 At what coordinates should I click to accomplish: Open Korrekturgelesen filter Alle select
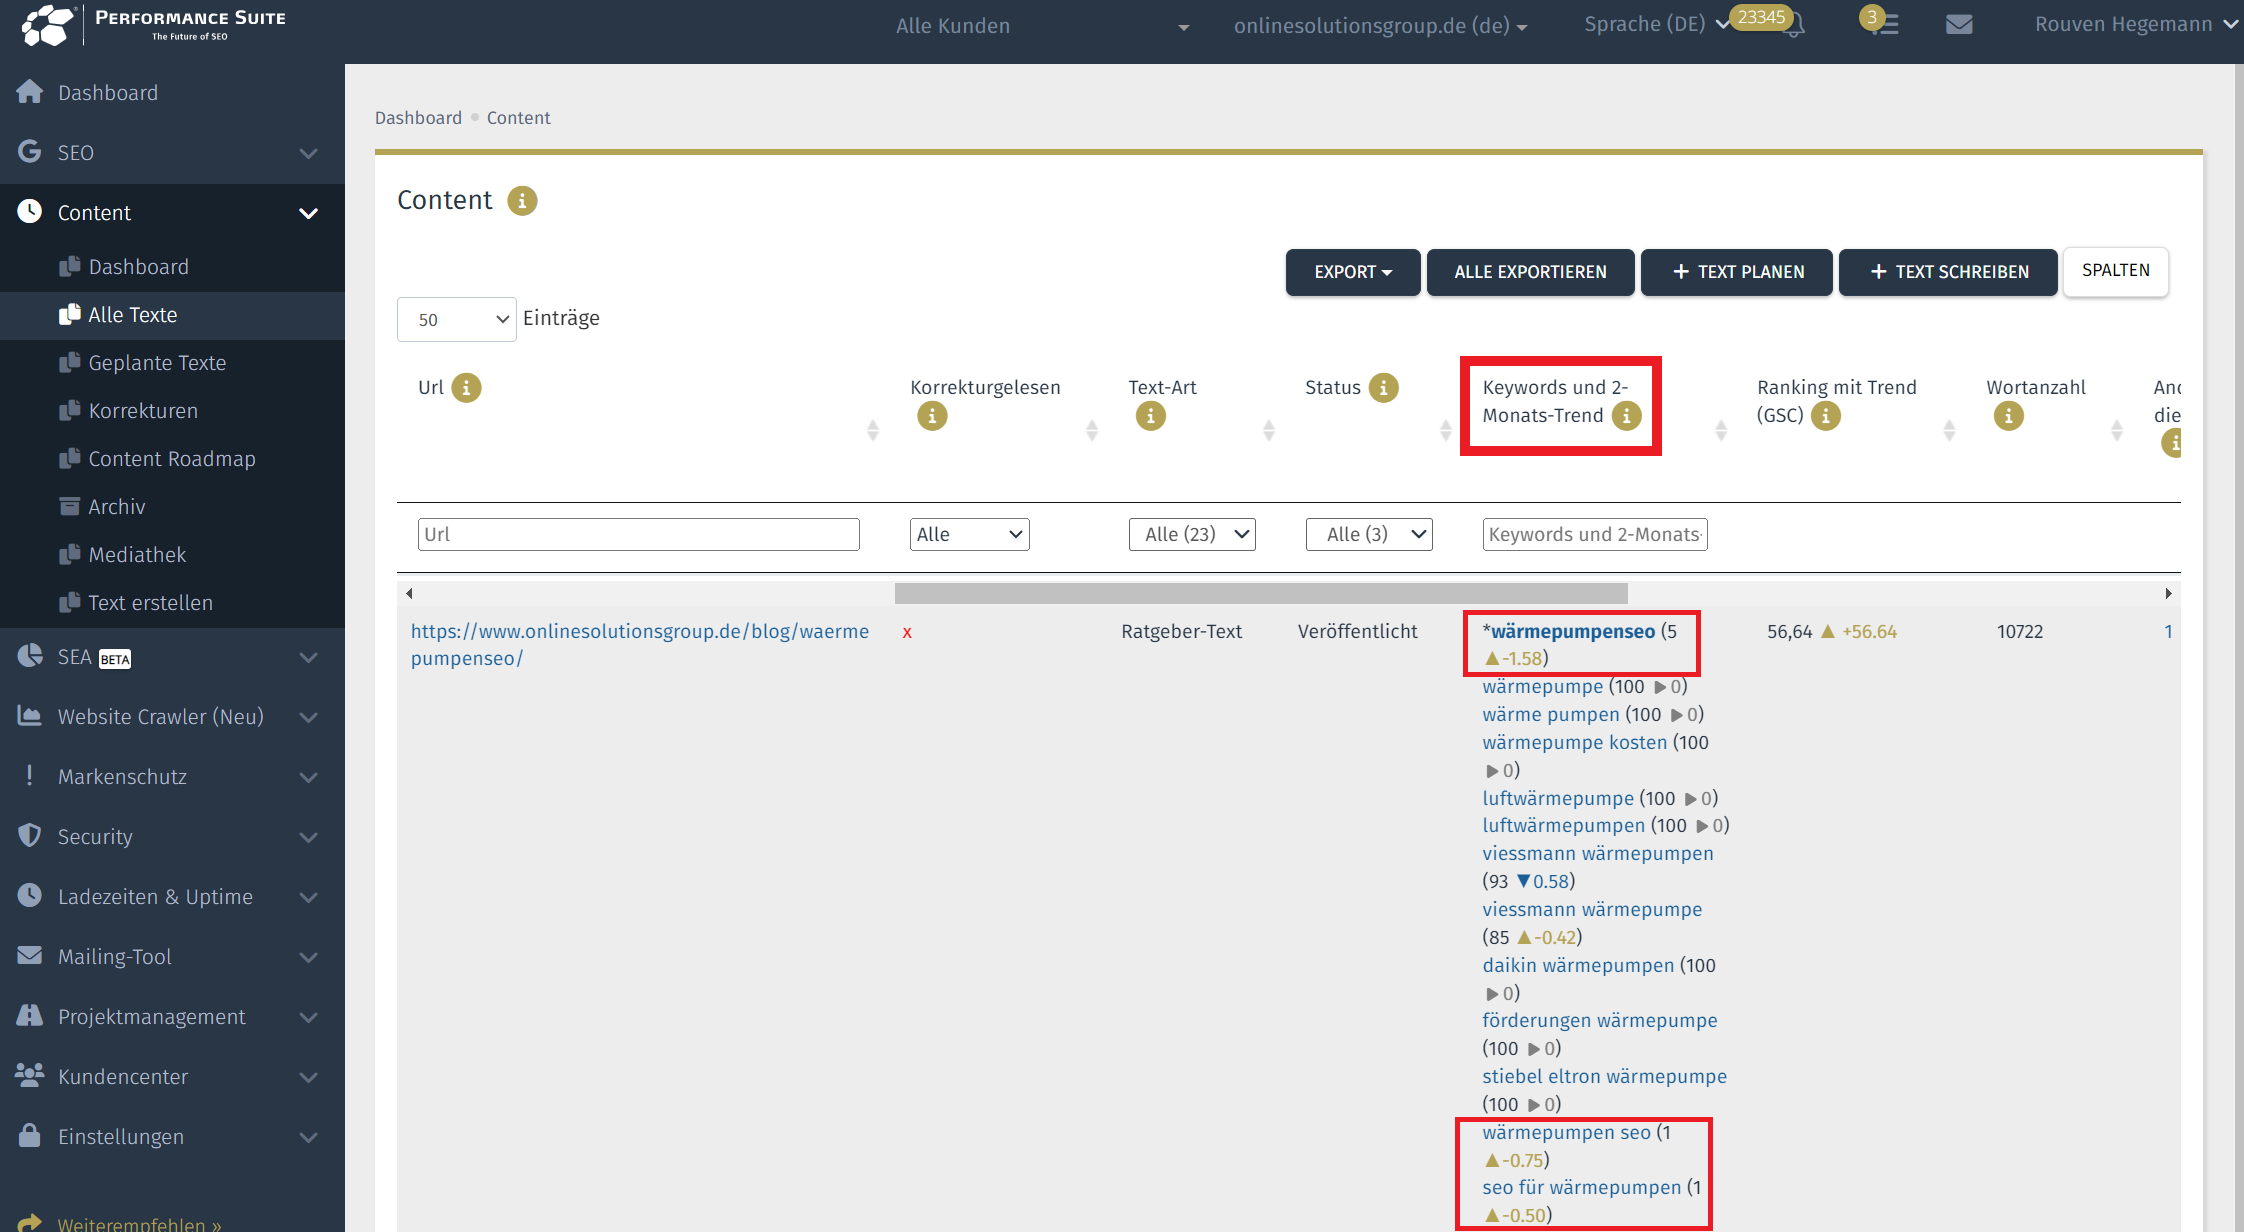click(x=969, y=534)
